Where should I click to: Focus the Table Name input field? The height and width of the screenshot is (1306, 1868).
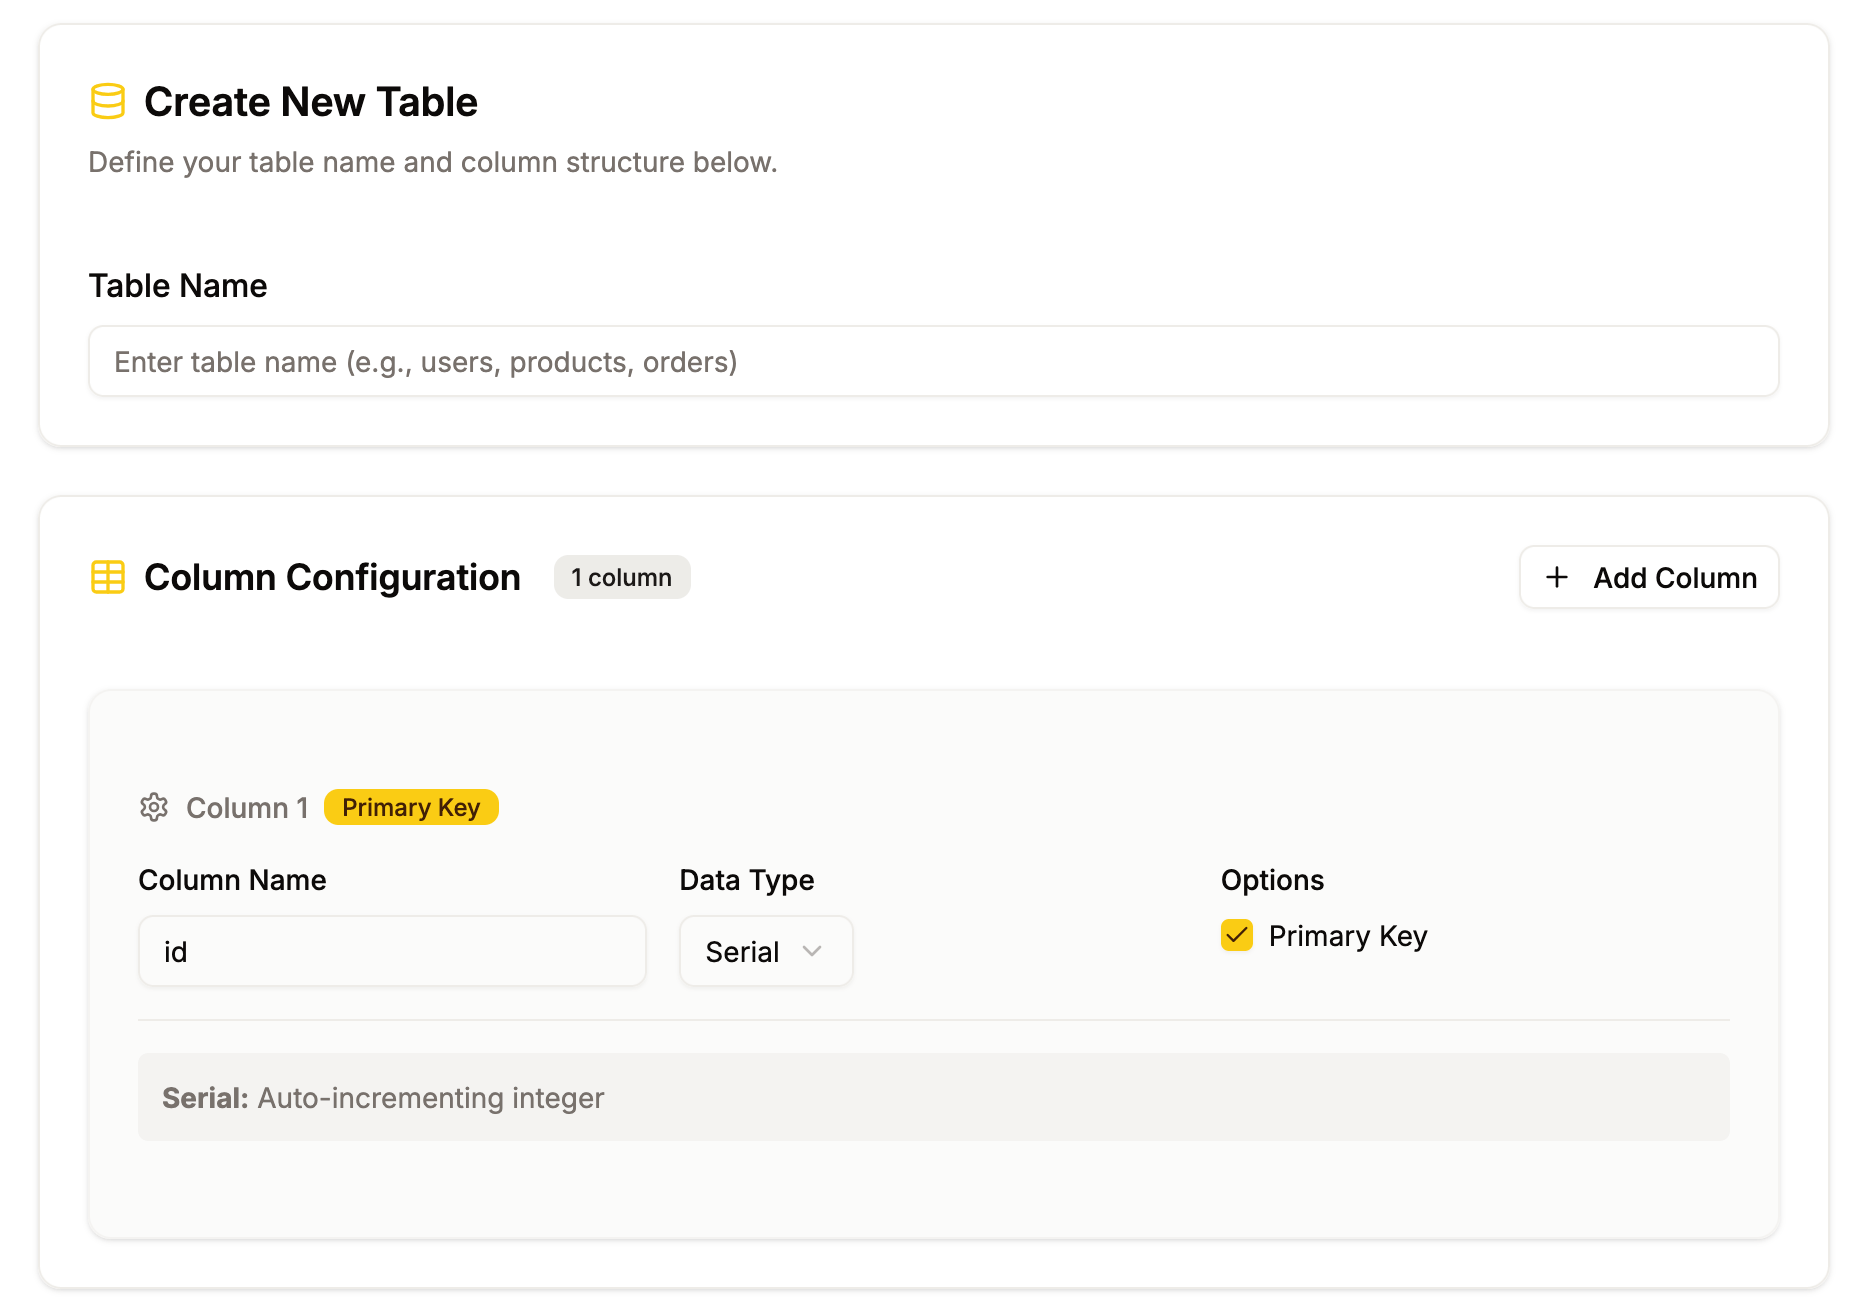coord(934,361)
